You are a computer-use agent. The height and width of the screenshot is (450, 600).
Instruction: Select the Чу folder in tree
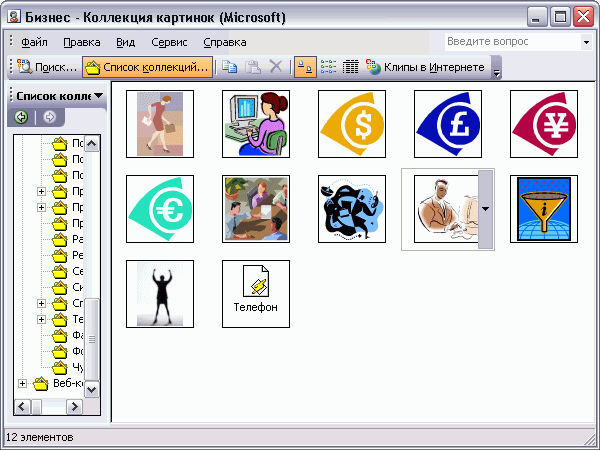click(68, 367)
